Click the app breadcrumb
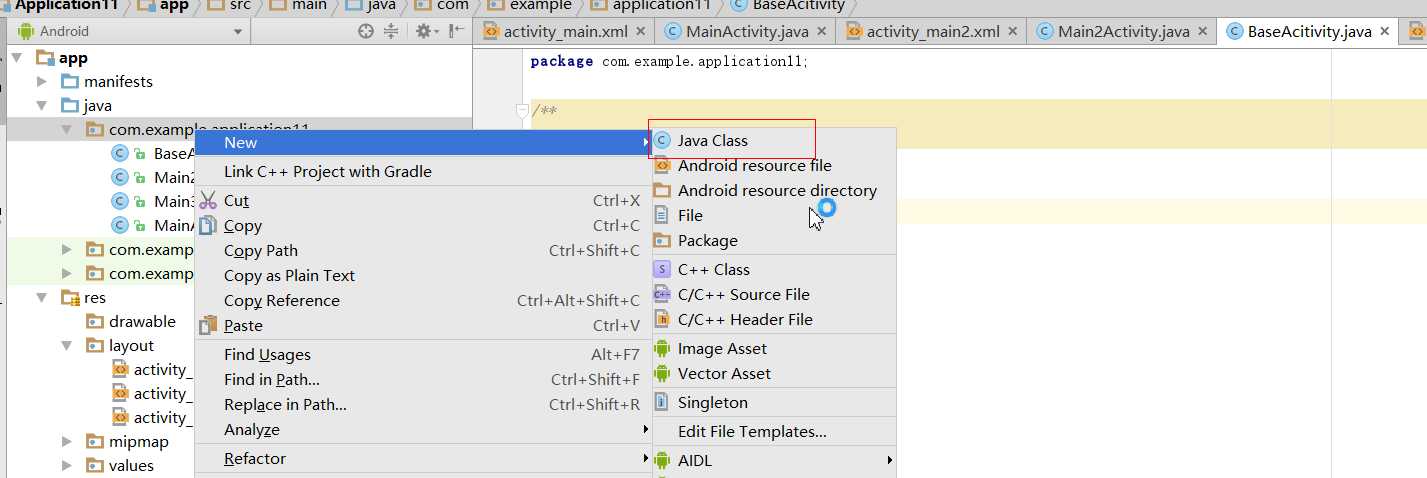1427x478 pixels. pos(163,6)
